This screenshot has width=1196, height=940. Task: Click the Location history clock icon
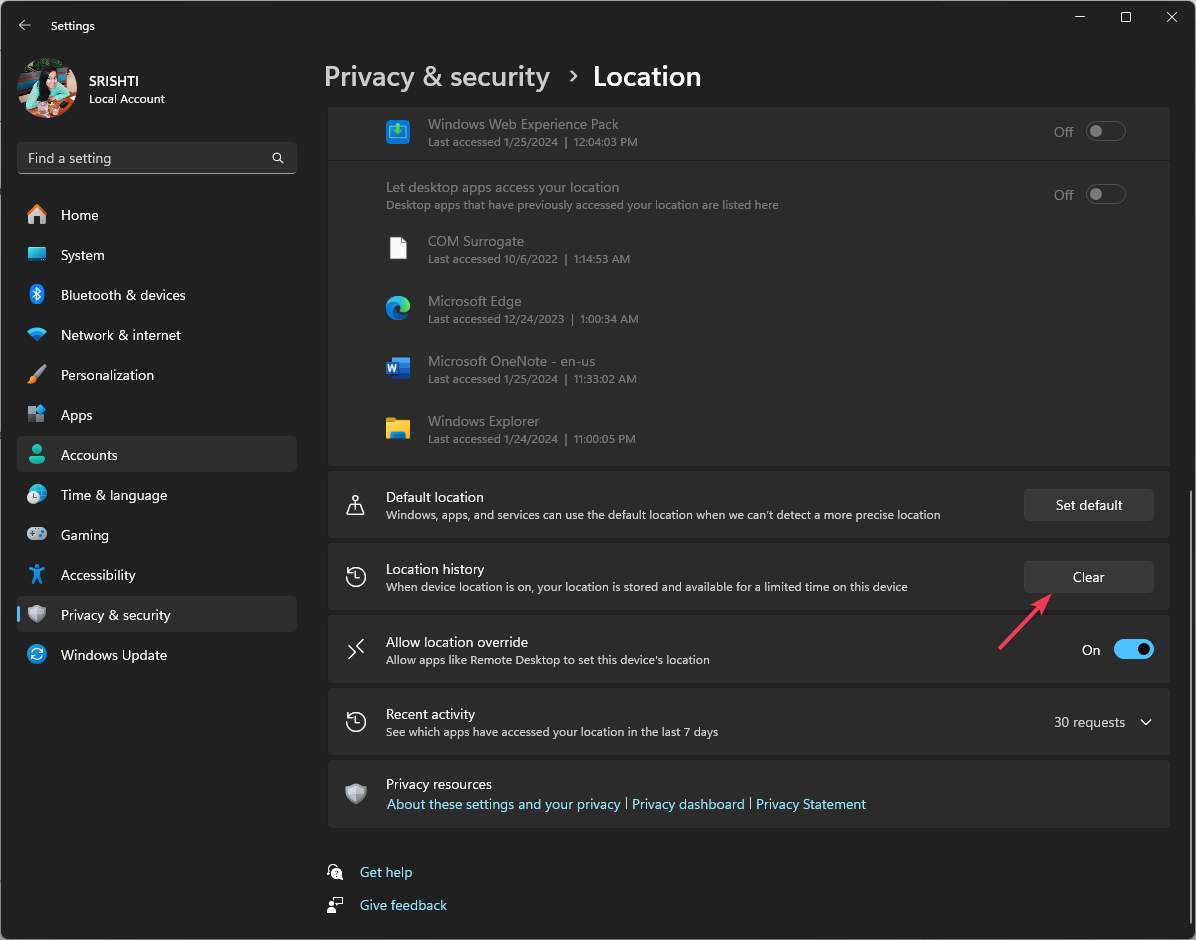point(355,577)
